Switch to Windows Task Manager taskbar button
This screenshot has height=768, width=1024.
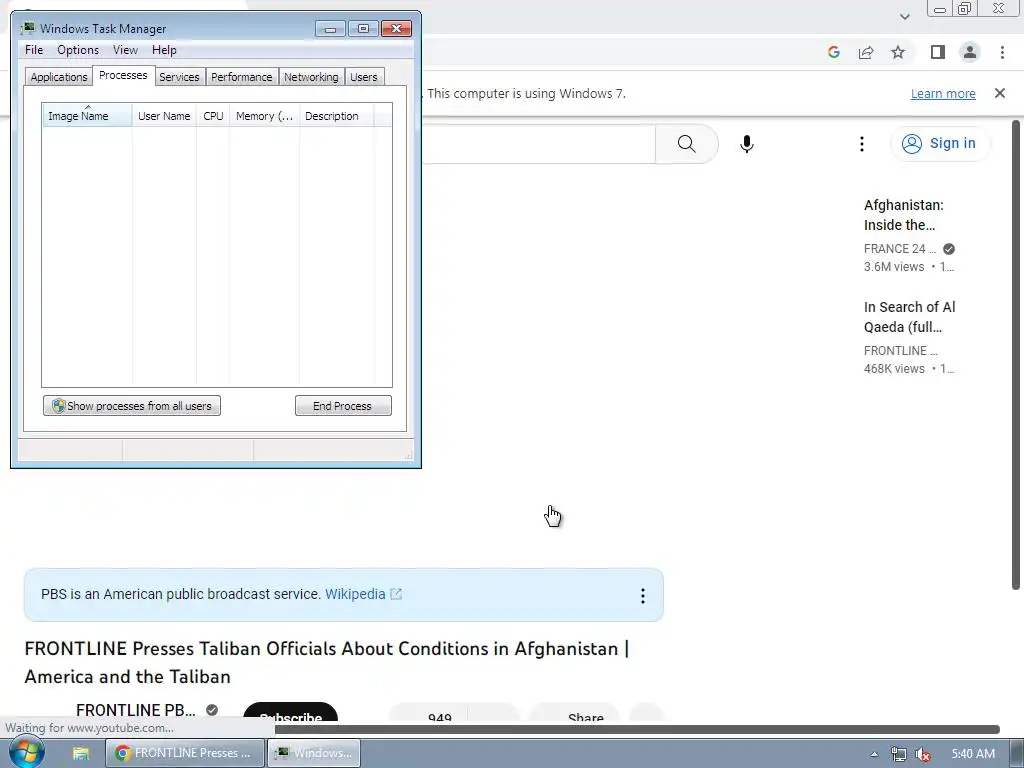coord(314,753)
